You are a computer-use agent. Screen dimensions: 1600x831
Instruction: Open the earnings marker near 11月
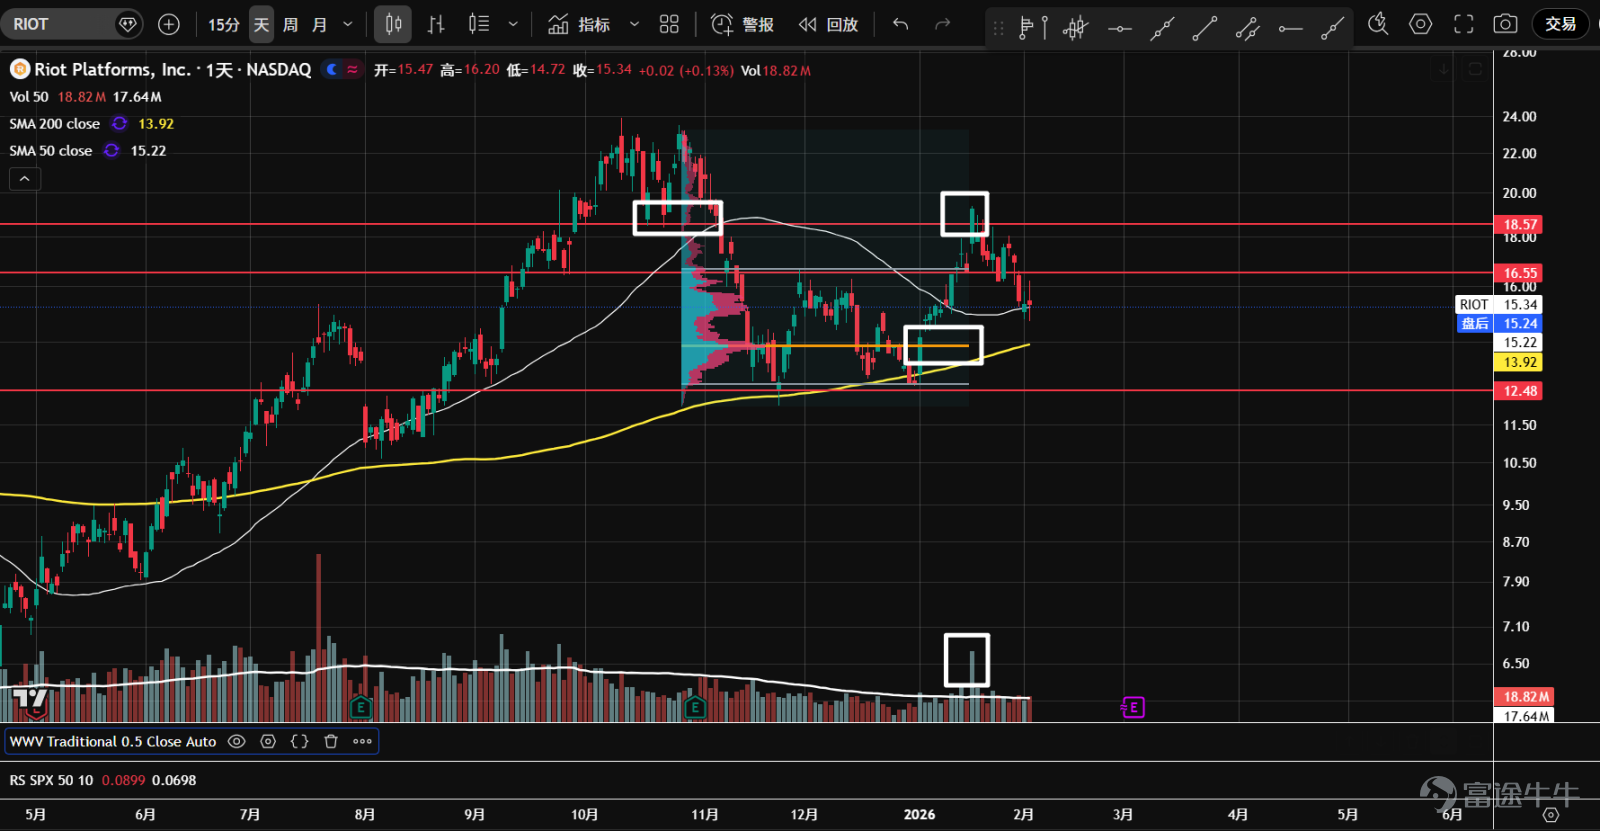tap(695, 708)
